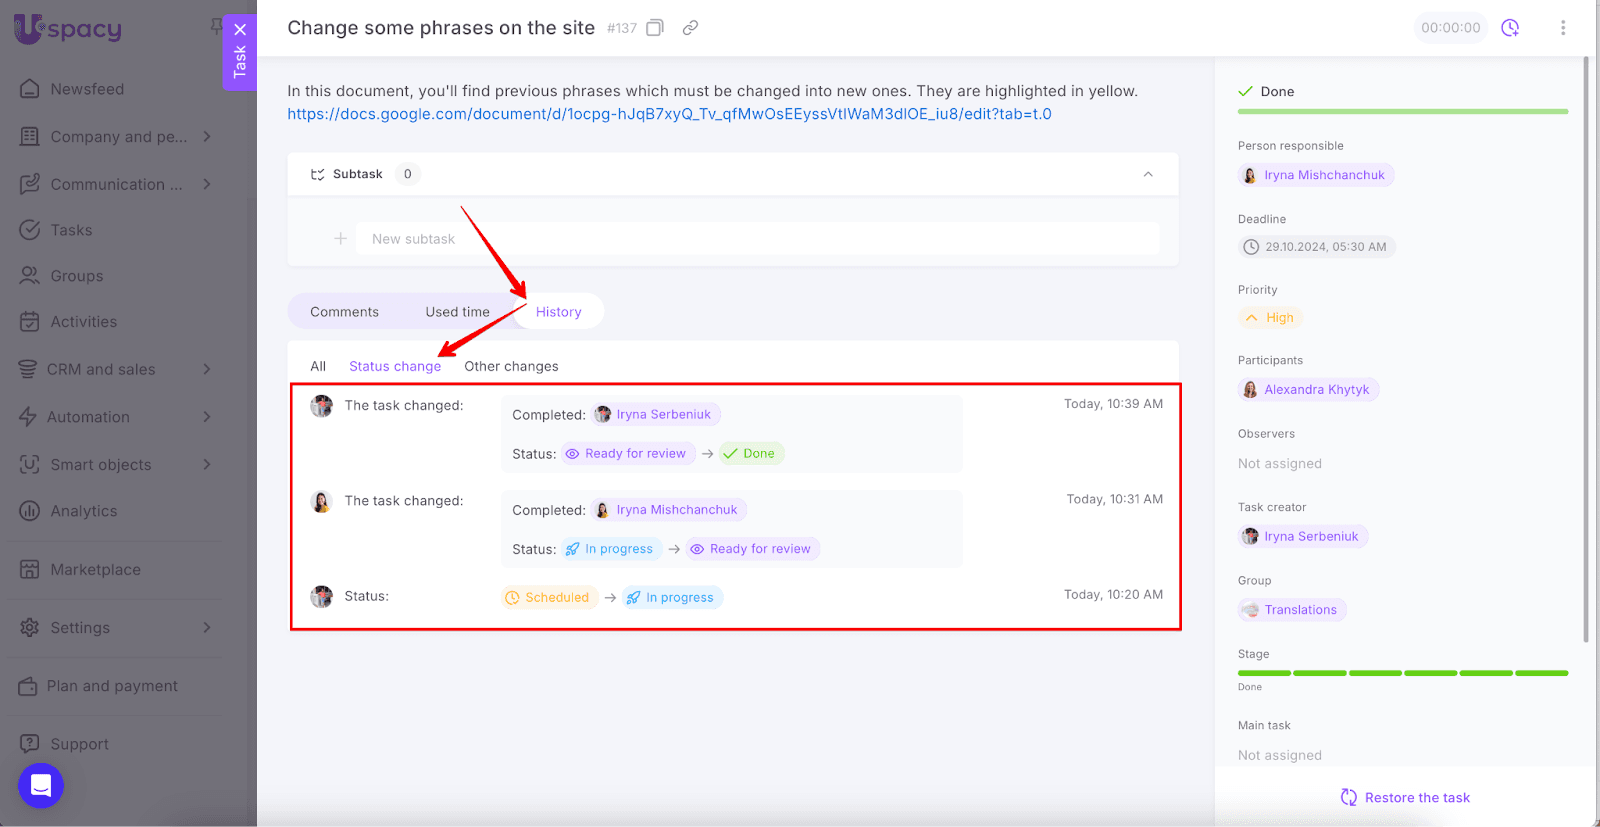Screen dimensions: 1600x827
Task: Open the three-dot task options menu
Action: [1563, 28]
